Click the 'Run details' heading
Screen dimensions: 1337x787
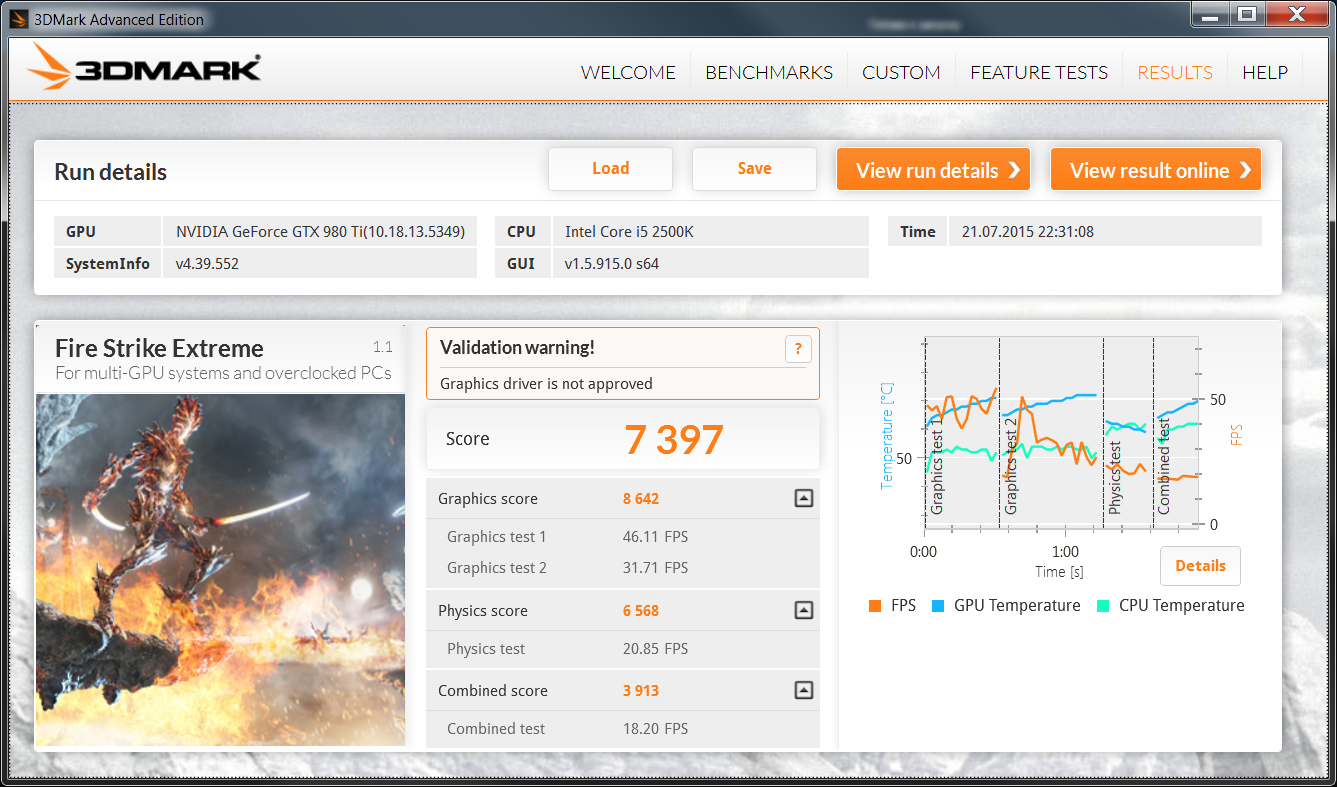[110, 171]
